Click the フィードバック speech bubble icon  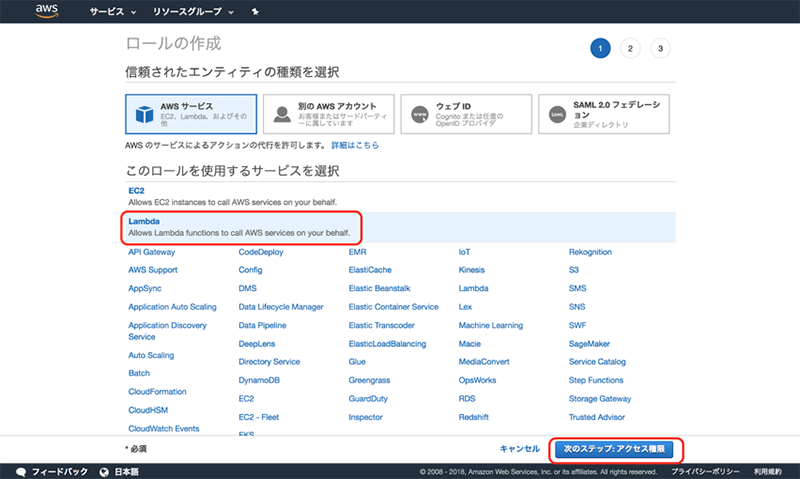(x=21, y=471)
